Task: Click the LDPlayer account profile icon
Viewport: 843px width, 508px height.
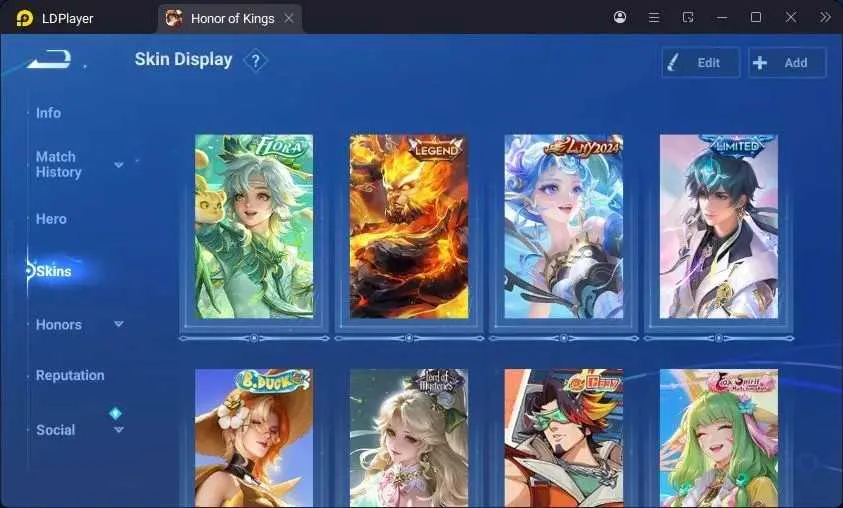Action: (x=619, y=17)
